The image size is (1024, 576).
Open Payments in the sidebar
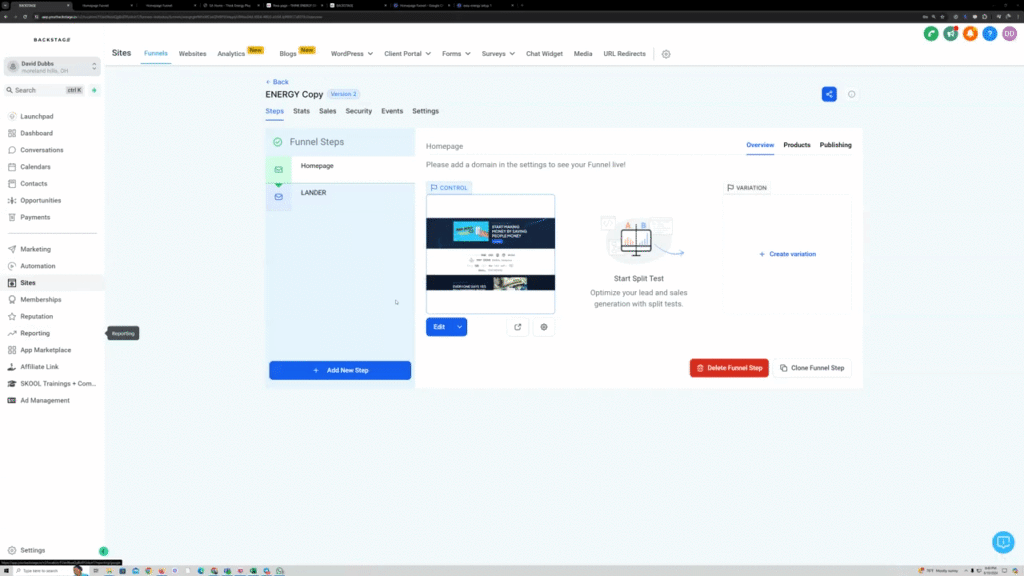35,217
